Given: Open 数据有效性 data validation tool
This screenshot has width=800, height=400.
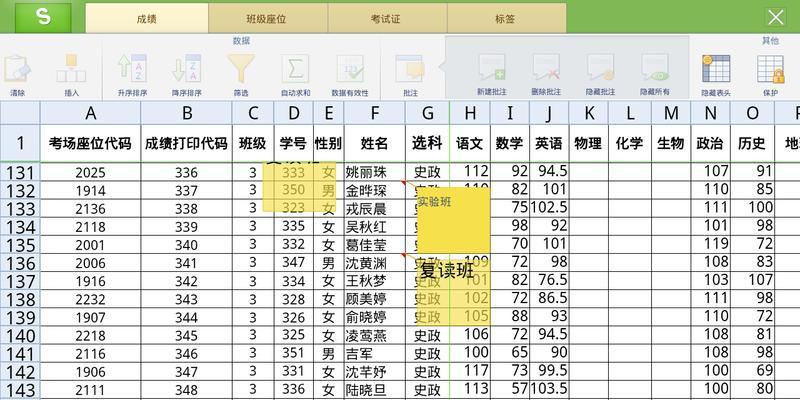Looking at the screenshot, I should pyautogui.click(x=350, y=72).
